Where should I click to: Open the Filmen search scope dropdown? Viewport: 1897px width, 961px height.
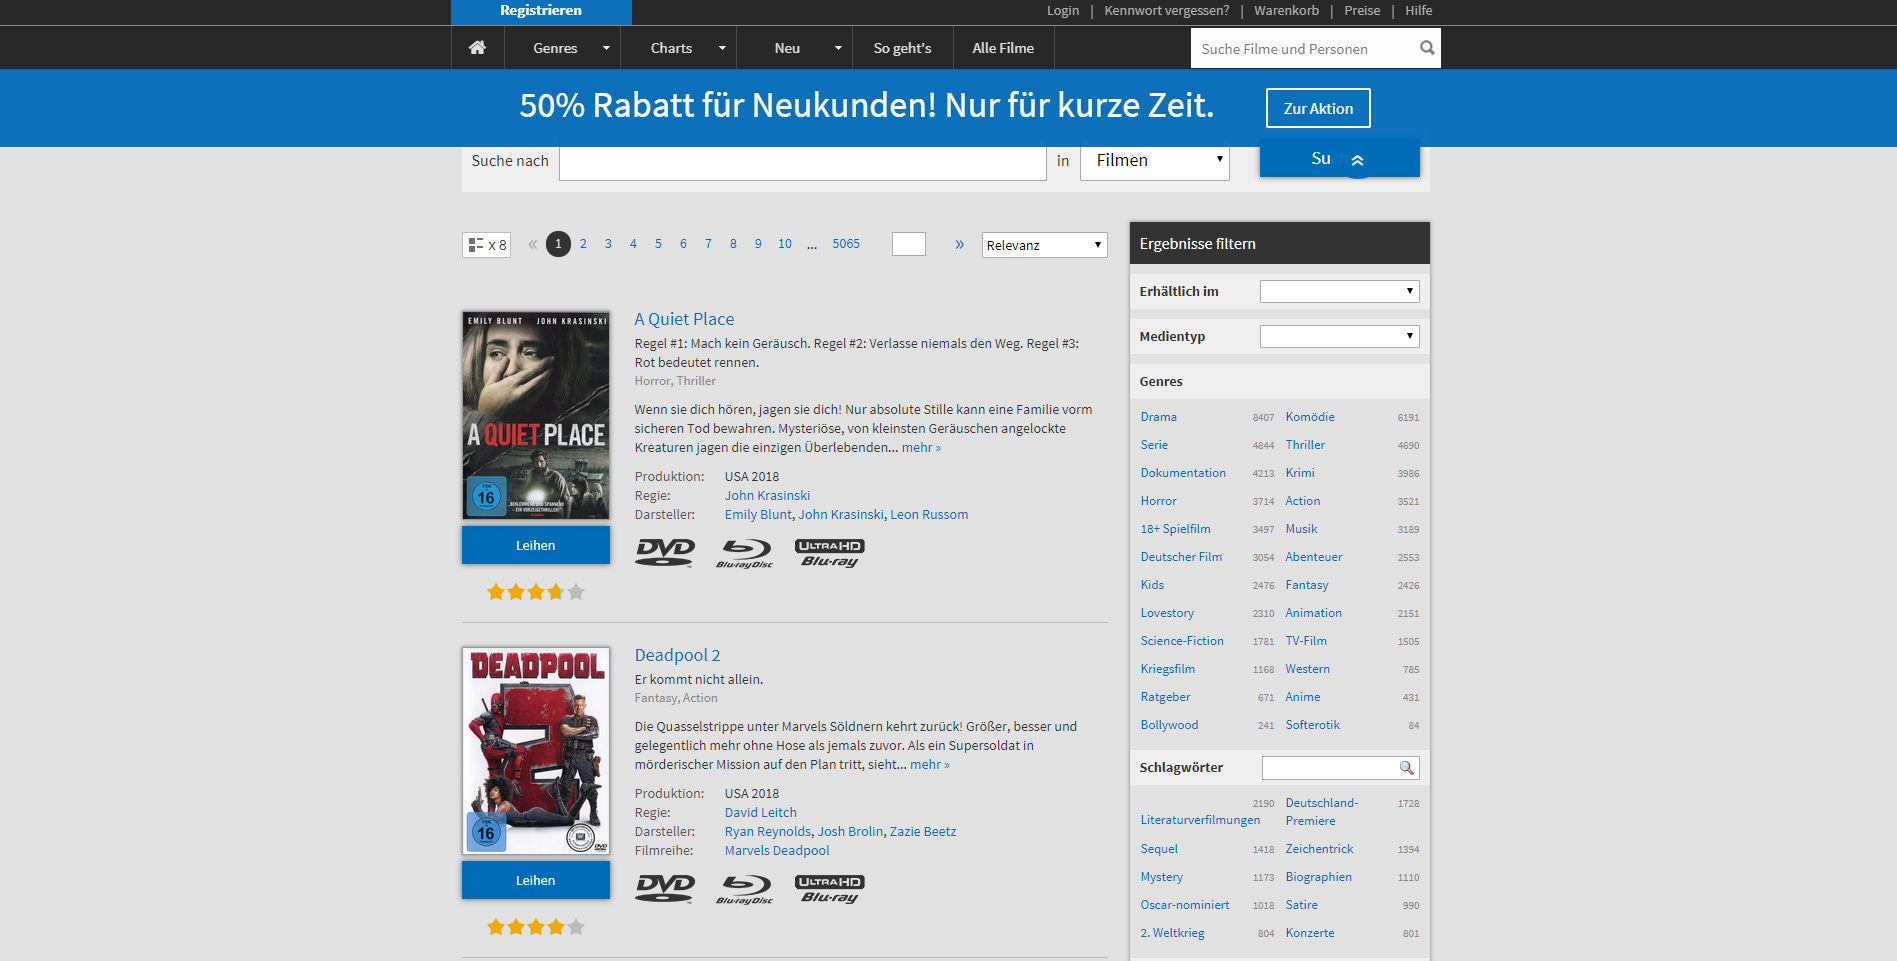click(1155, 161)
